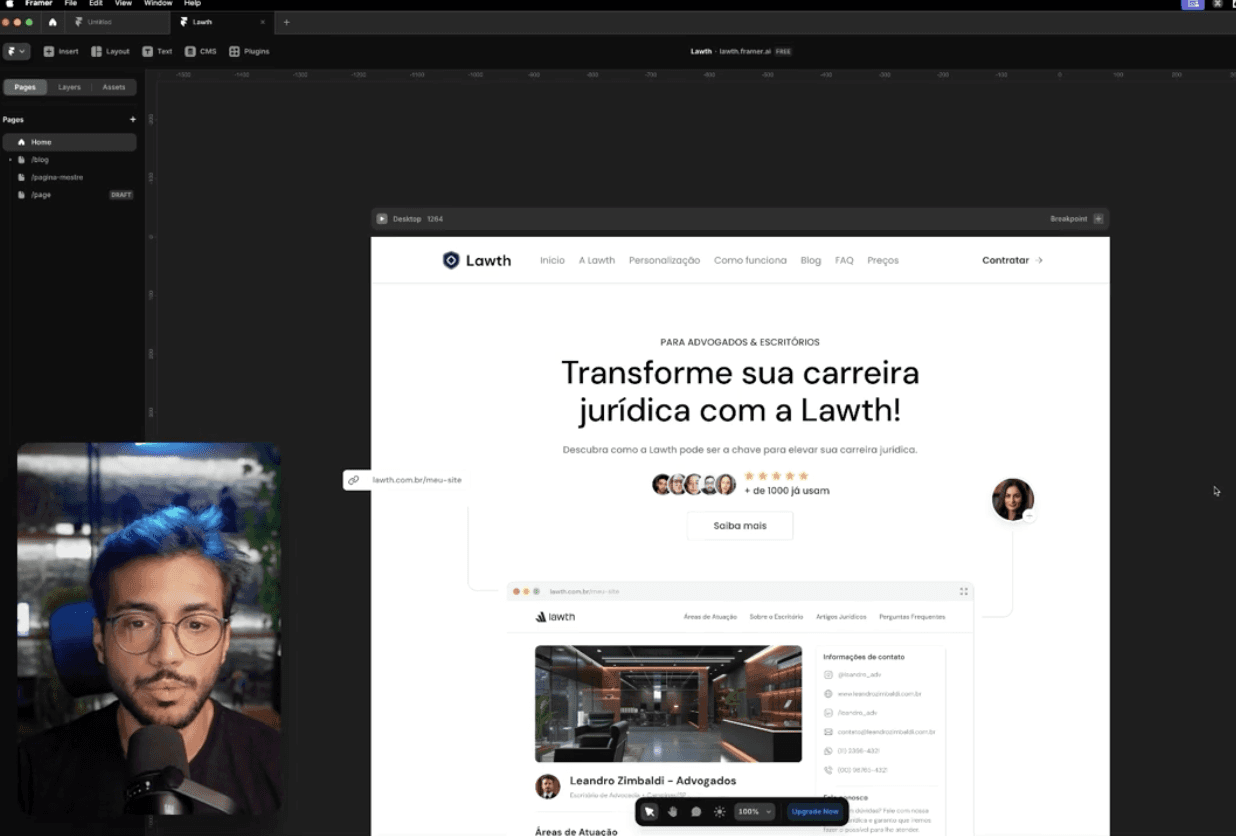Viewport: 1236px width, 836px height.
Task: Expand the /blog page folder
Action: tap(10, 160)
